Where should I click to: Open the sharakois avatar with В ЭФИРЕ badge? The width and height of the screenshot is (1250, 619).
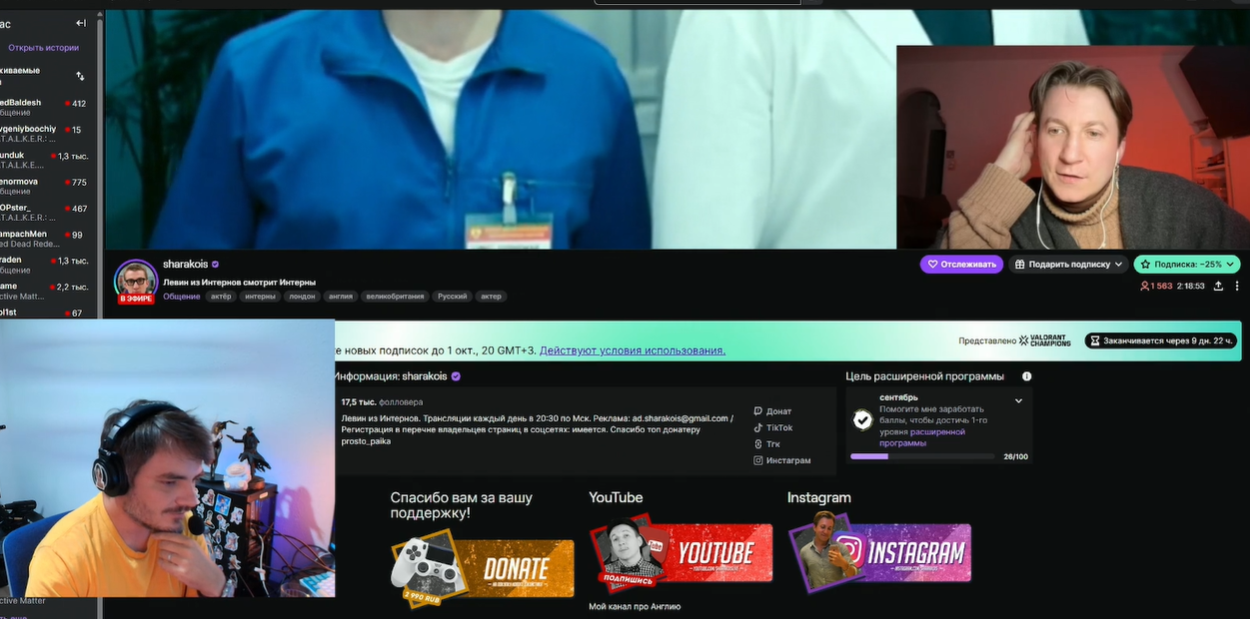pyautogui.click(x=136, y=281)
